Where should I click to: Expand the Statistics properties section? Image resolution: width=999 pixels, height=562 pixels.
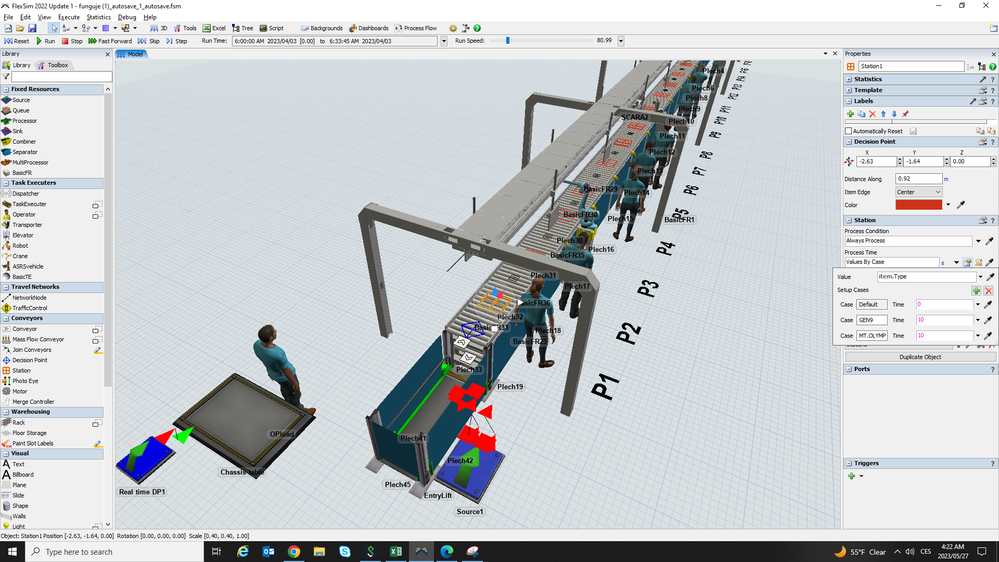(849, 79)
